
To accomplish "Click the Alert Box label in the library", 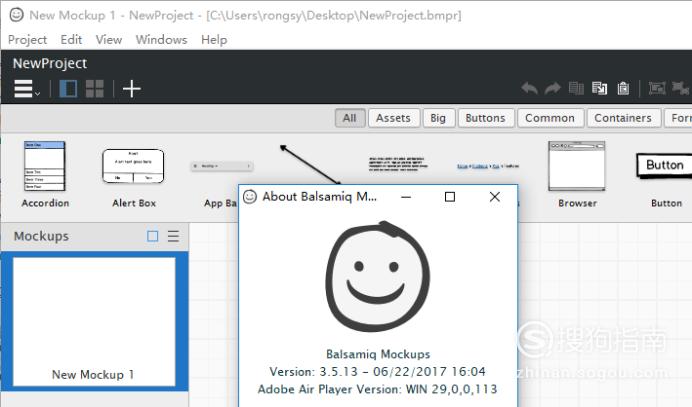I will coord(134,203).
